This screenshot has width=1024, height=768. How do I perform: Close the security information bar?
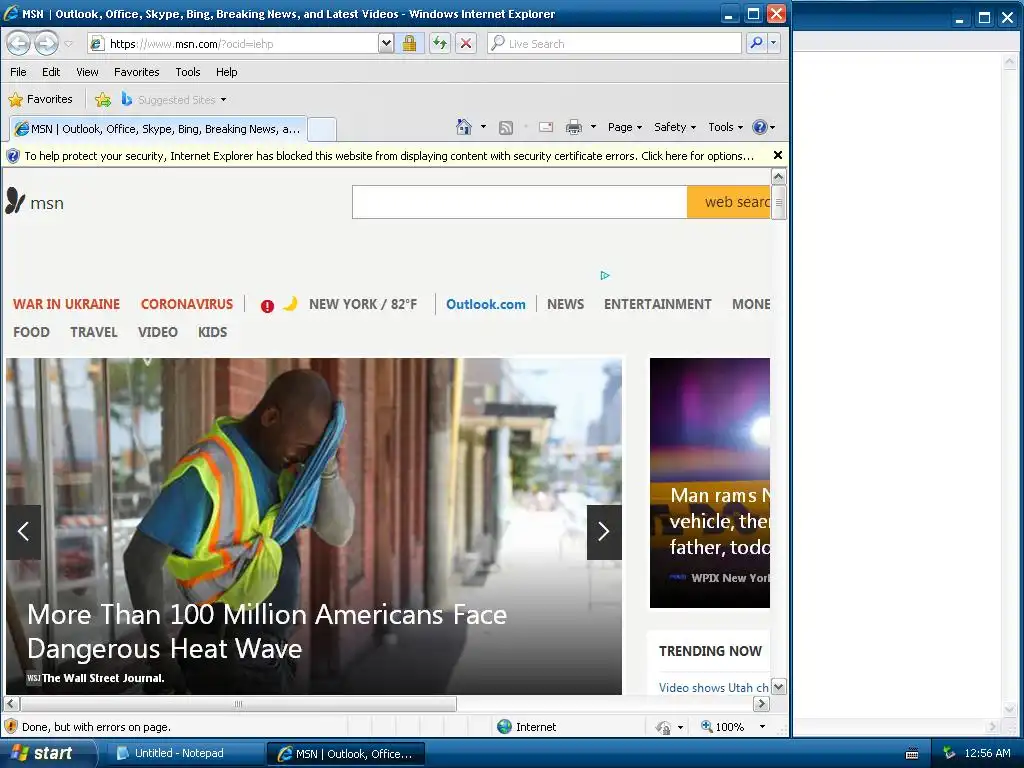tap(777, 155)
